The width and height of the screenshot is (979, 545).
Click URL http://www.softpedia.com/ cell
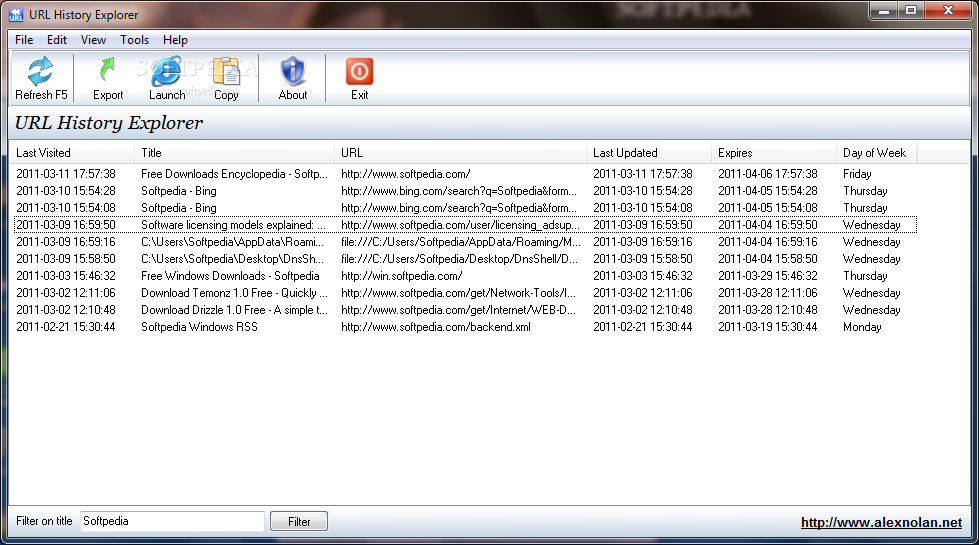(x=405, y=174)
